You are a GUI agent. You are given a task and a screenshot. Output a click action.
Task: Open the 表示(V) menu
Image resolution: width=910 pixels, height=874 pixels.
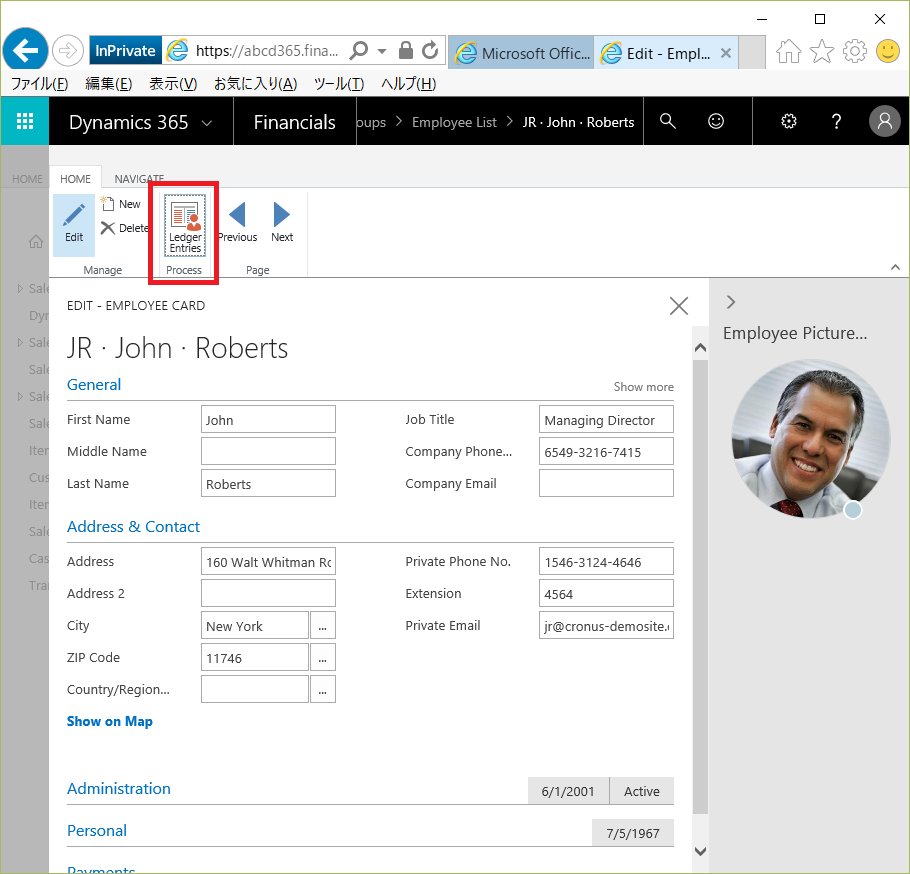point(173,84)
